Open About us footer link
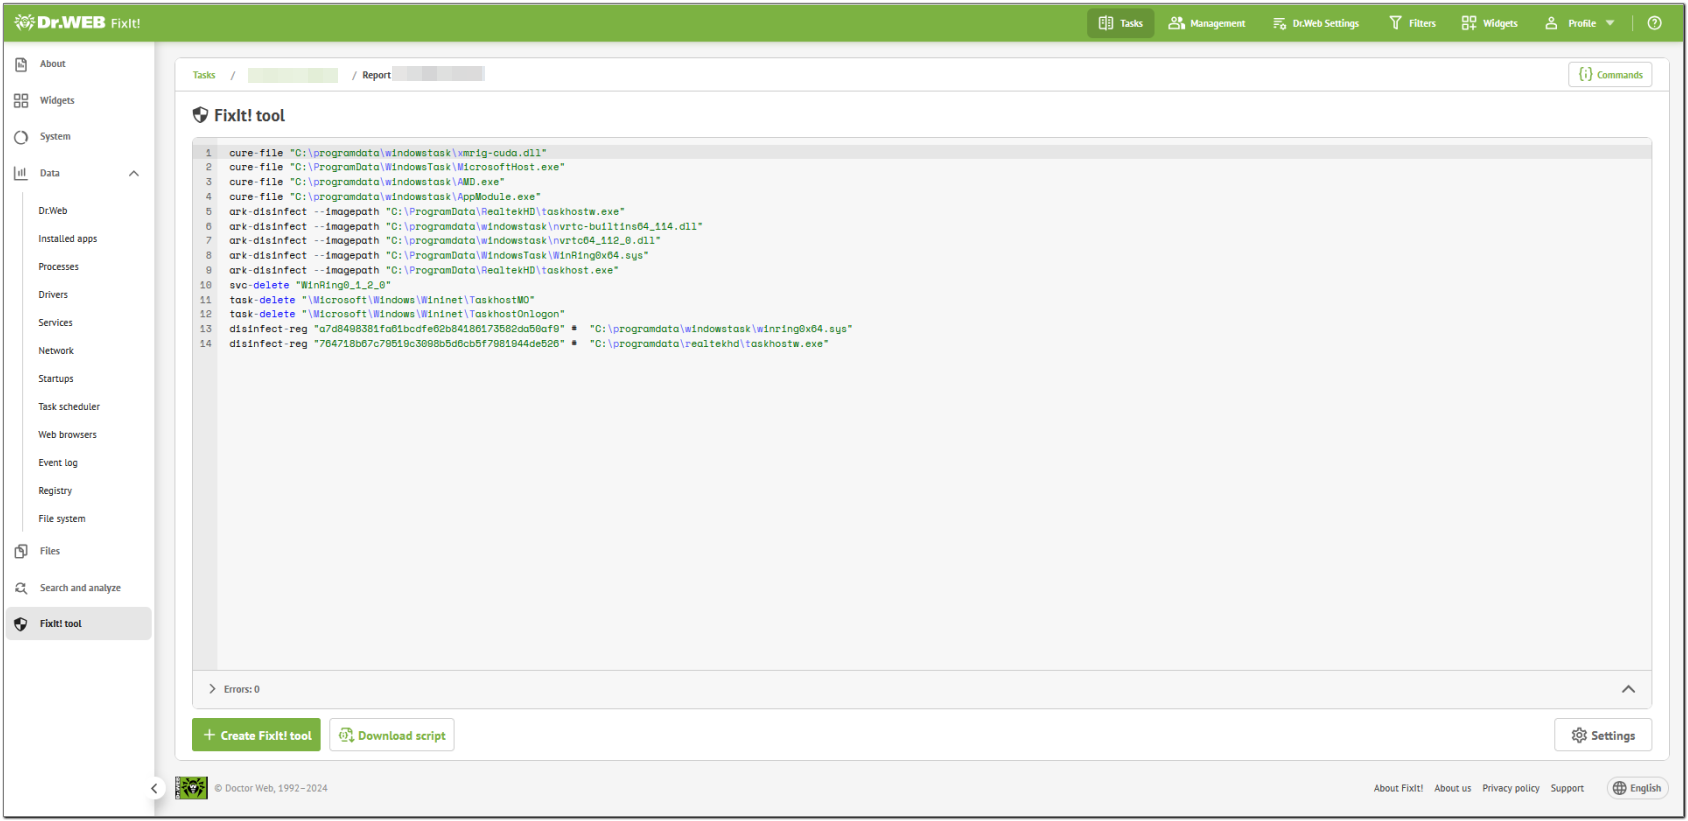 tap(1452, 788)
